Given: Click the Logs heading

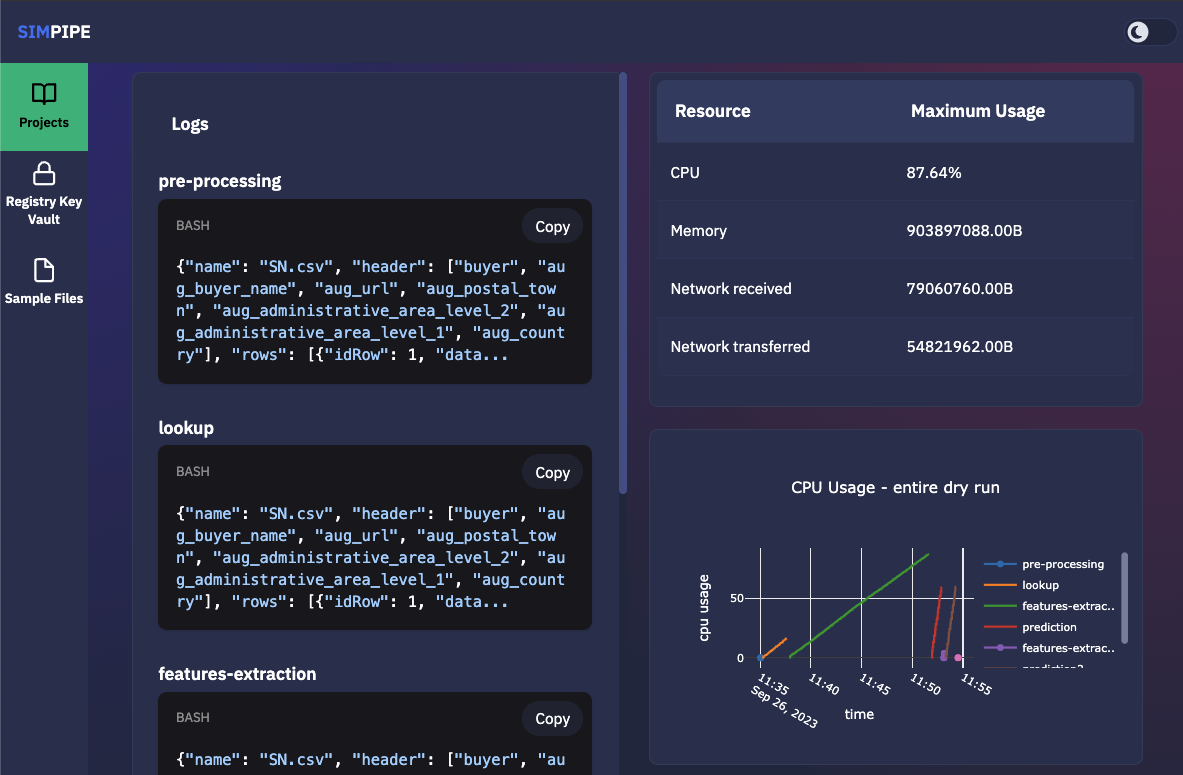Looking at the screenshot, I should coord(190,124).
